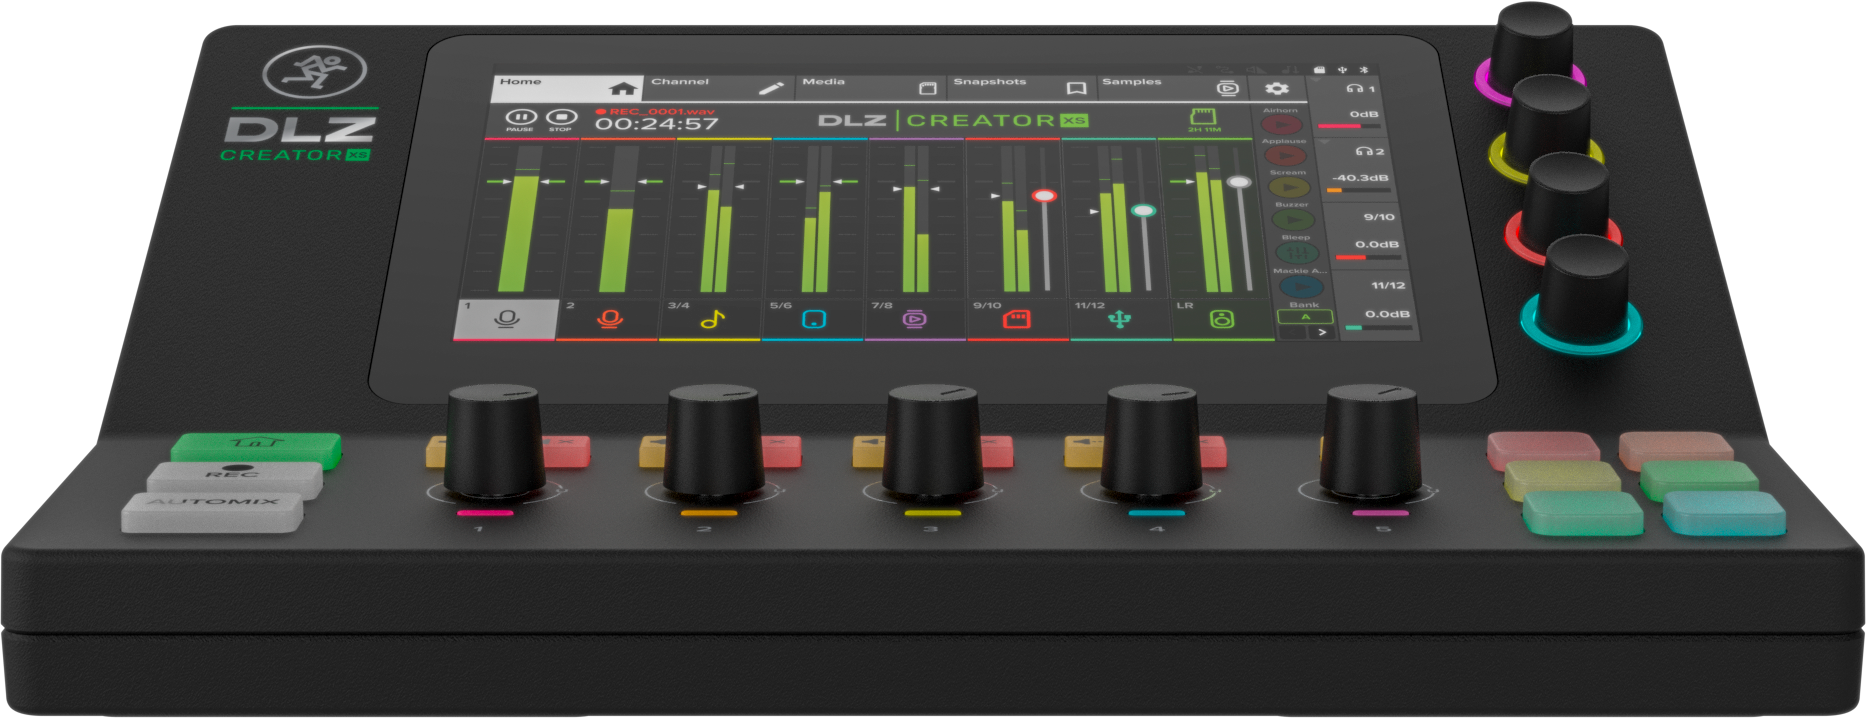Screen dimensions: 1866x718
Task: Tap hardware gain knob 4
Action: [1152, 442]
